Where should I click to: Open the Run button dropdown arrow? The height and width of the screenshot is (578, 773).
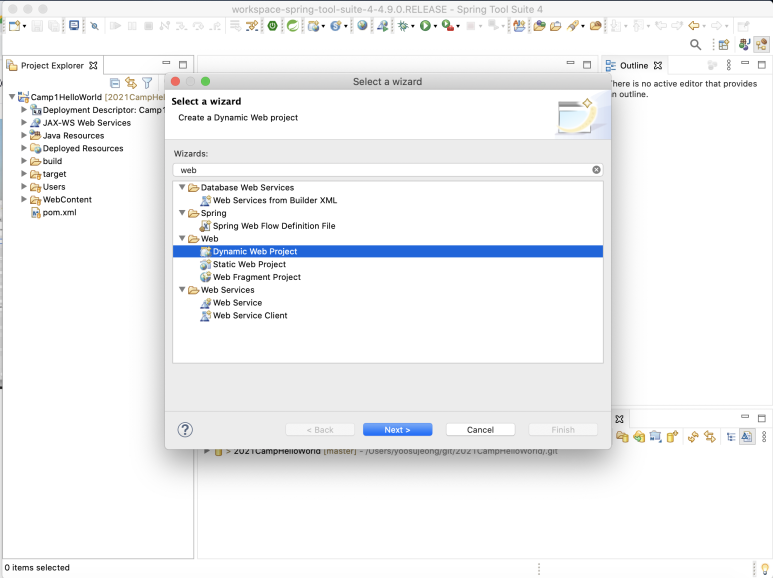[x=435, y=26]
